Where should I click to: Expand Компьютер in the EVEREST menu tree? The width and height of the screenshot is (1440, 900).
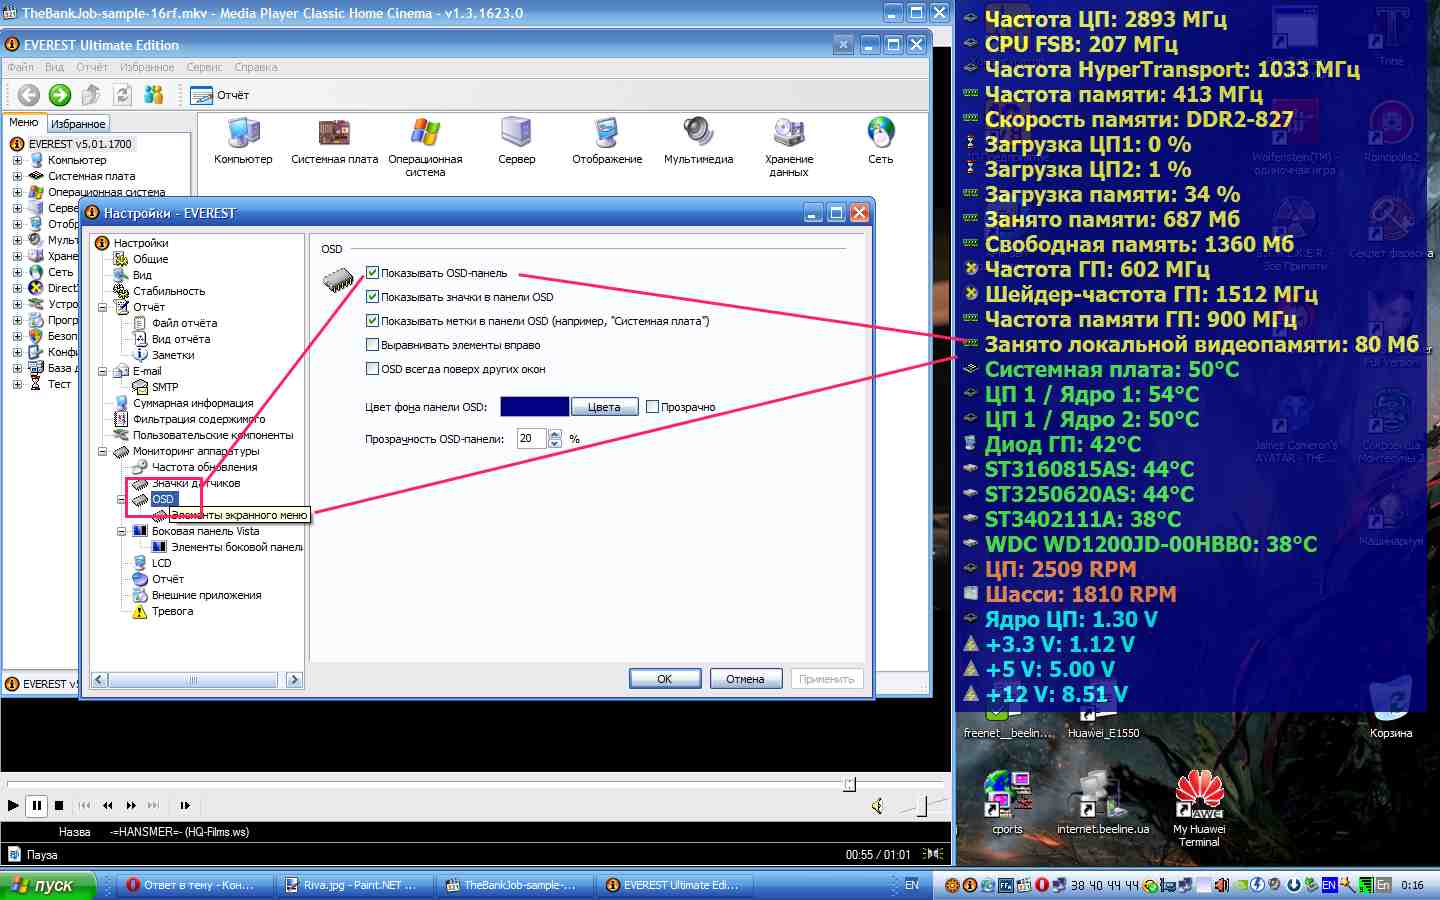tap(17, 160)
